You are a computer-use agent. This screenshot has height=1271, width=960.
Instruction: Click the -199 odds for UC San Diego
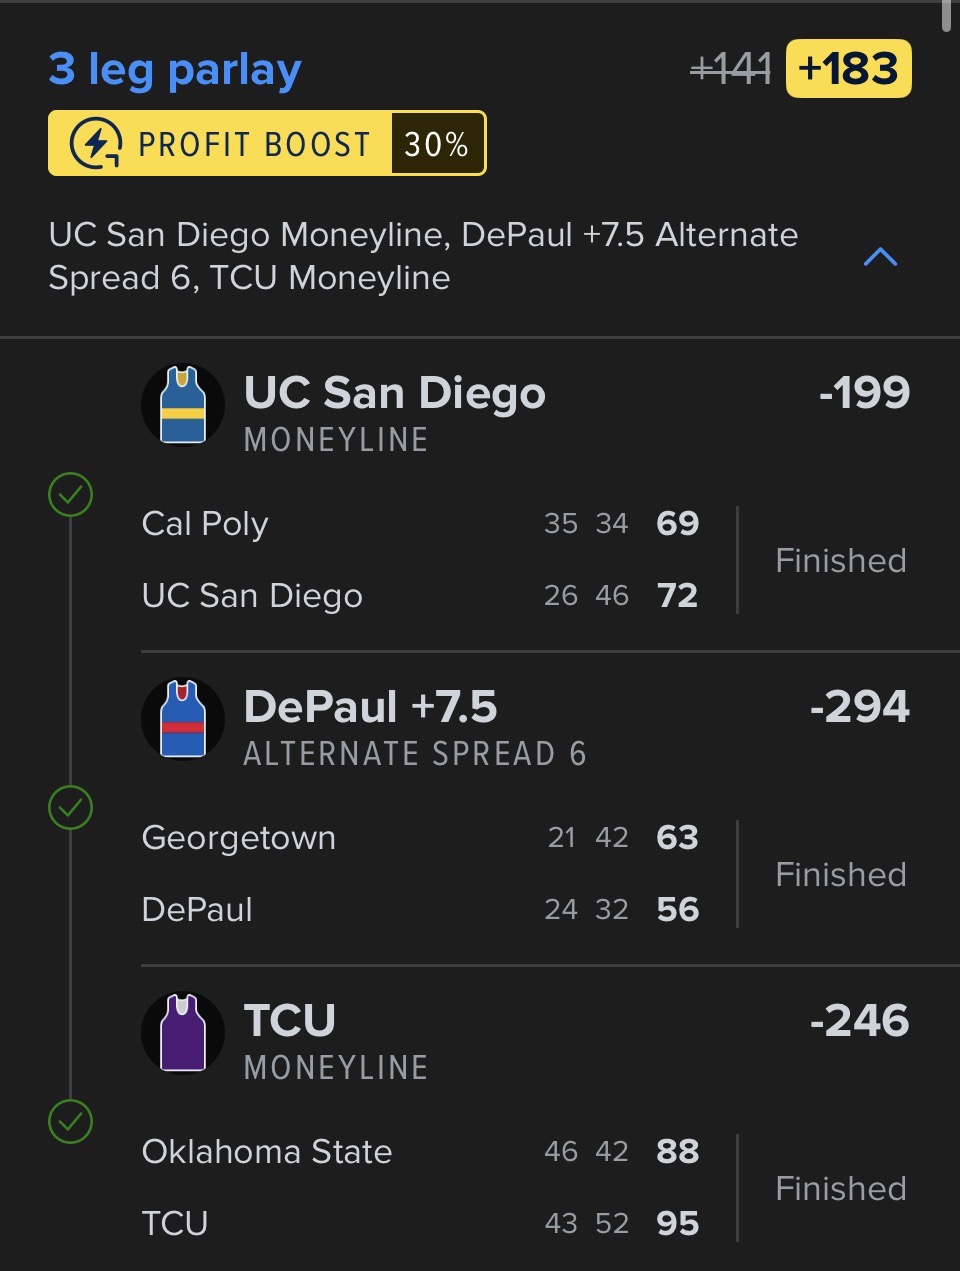864,393
